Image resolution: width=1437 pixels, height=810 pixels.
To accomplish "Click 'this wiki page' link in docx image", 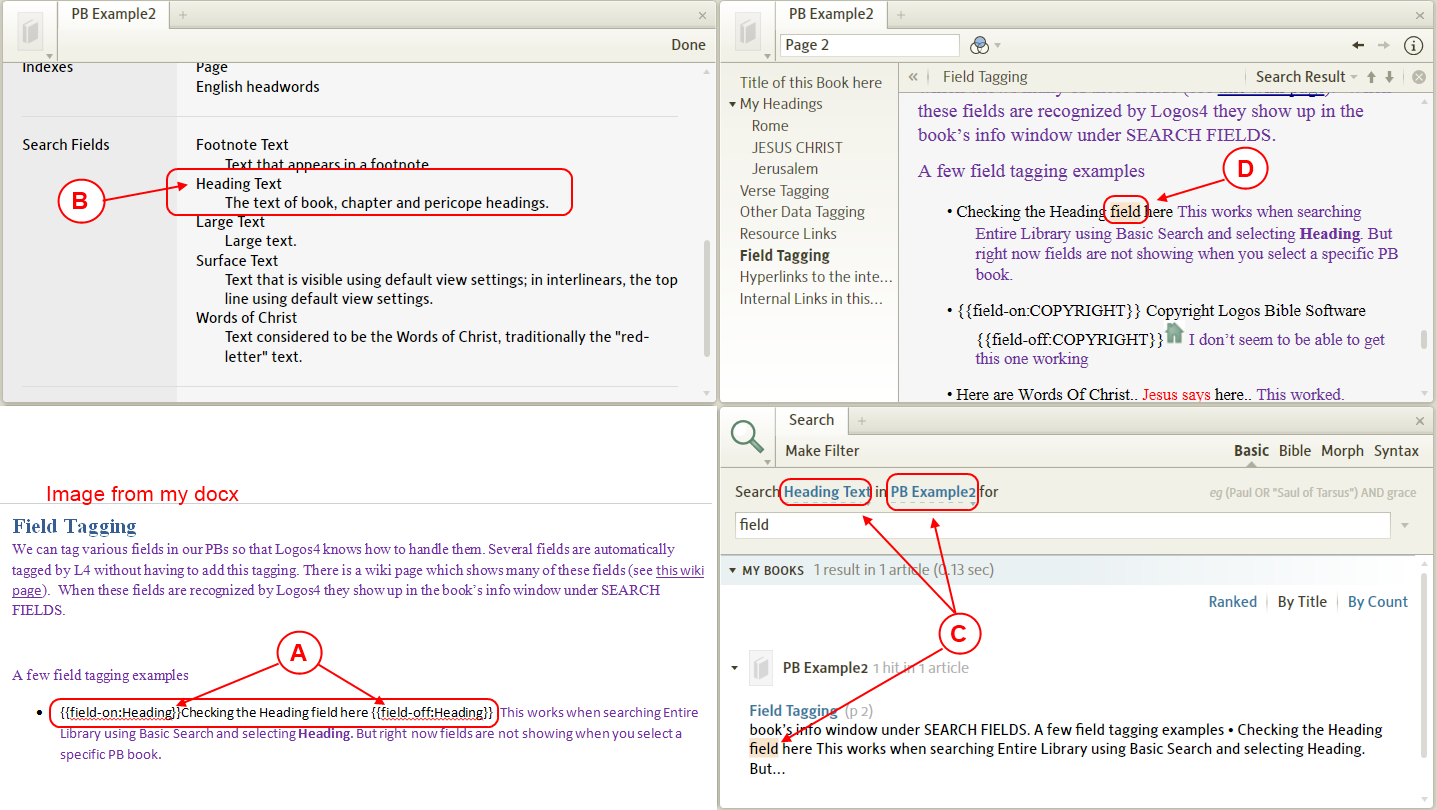I will point(680,570).
